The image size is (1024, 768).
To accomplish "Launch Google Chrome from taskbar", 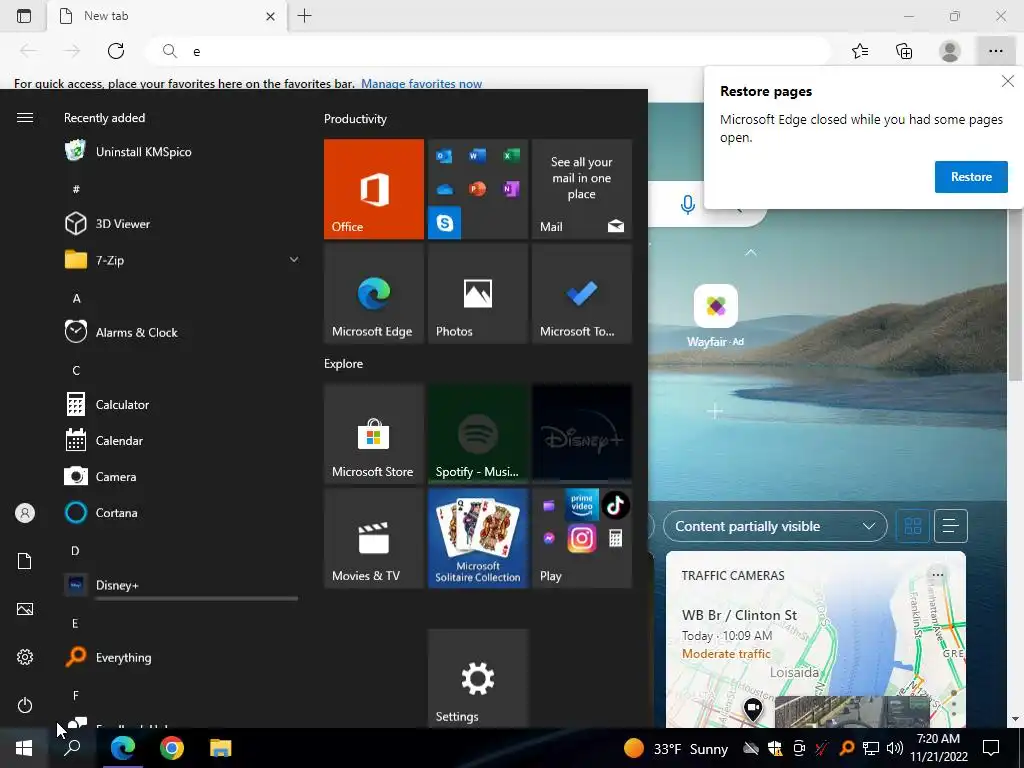I will [x=172, y=748].
